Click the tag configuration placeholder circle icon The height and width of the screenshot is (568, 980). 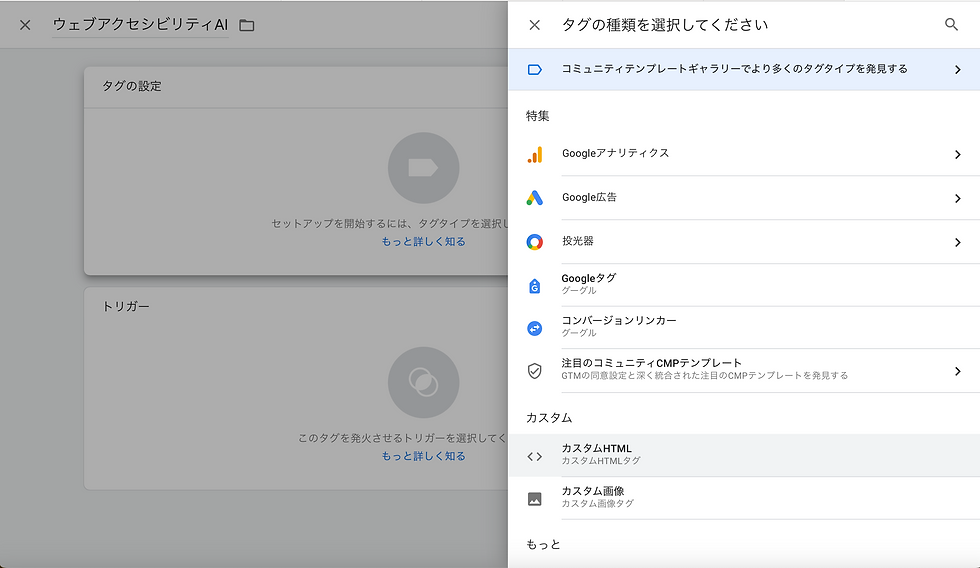[x=423, y=168]
